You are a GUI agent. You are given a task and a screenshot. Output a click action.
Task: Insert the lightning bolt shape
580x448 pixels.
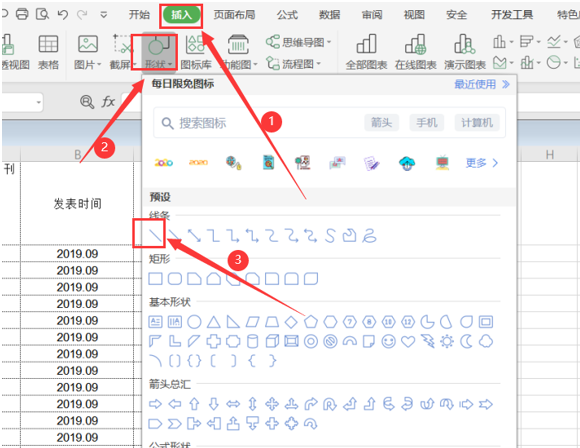click(x=428, y=341)
